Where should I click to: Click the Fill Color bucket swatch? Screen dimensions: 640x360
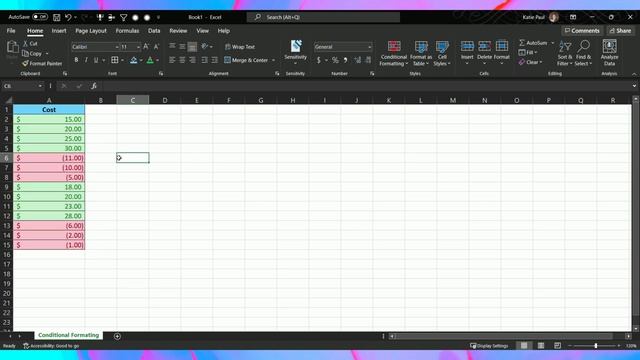coord(133,60)
